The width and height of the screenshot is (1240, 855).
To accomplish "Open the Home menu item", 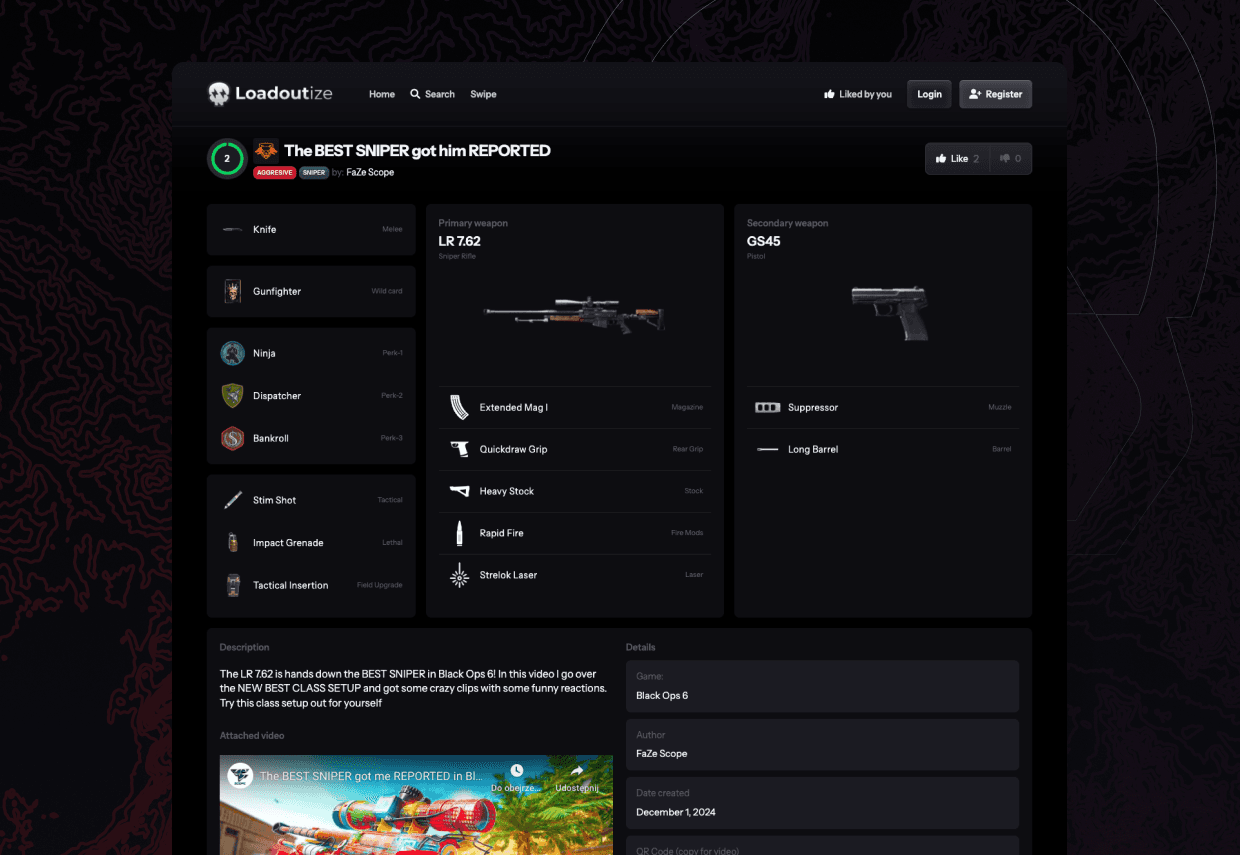I will point(382,94).
